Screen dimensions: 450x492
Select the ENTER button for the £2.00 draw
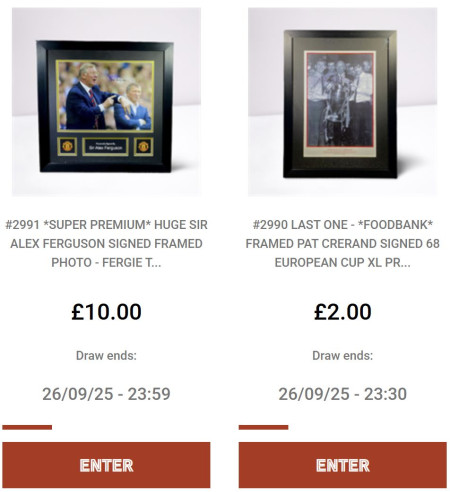[343, 465]
